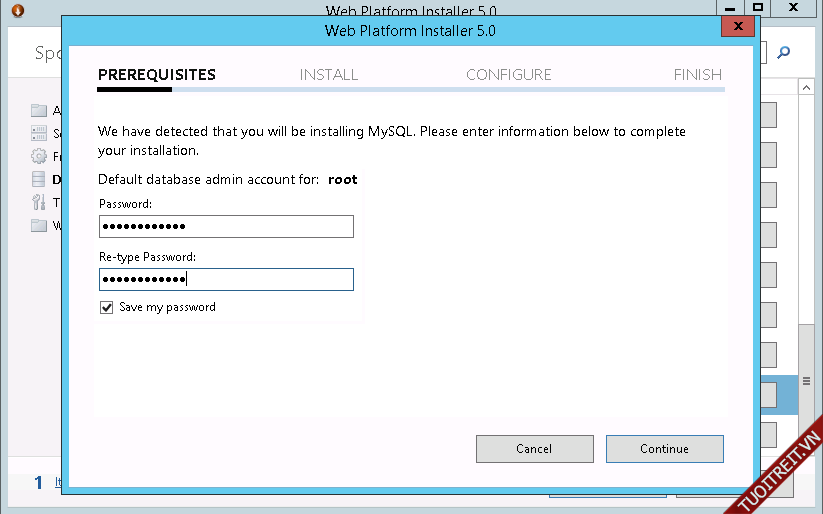823x514 pixels.
Task: Click the top folder icon in sidebar
Action: 39,111
